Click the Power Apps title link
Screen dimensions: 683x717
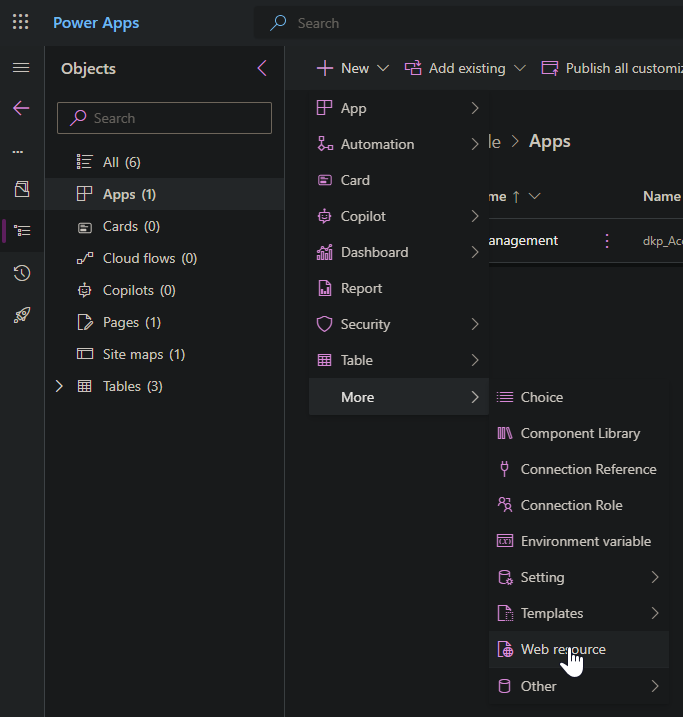tap(96, 23)
